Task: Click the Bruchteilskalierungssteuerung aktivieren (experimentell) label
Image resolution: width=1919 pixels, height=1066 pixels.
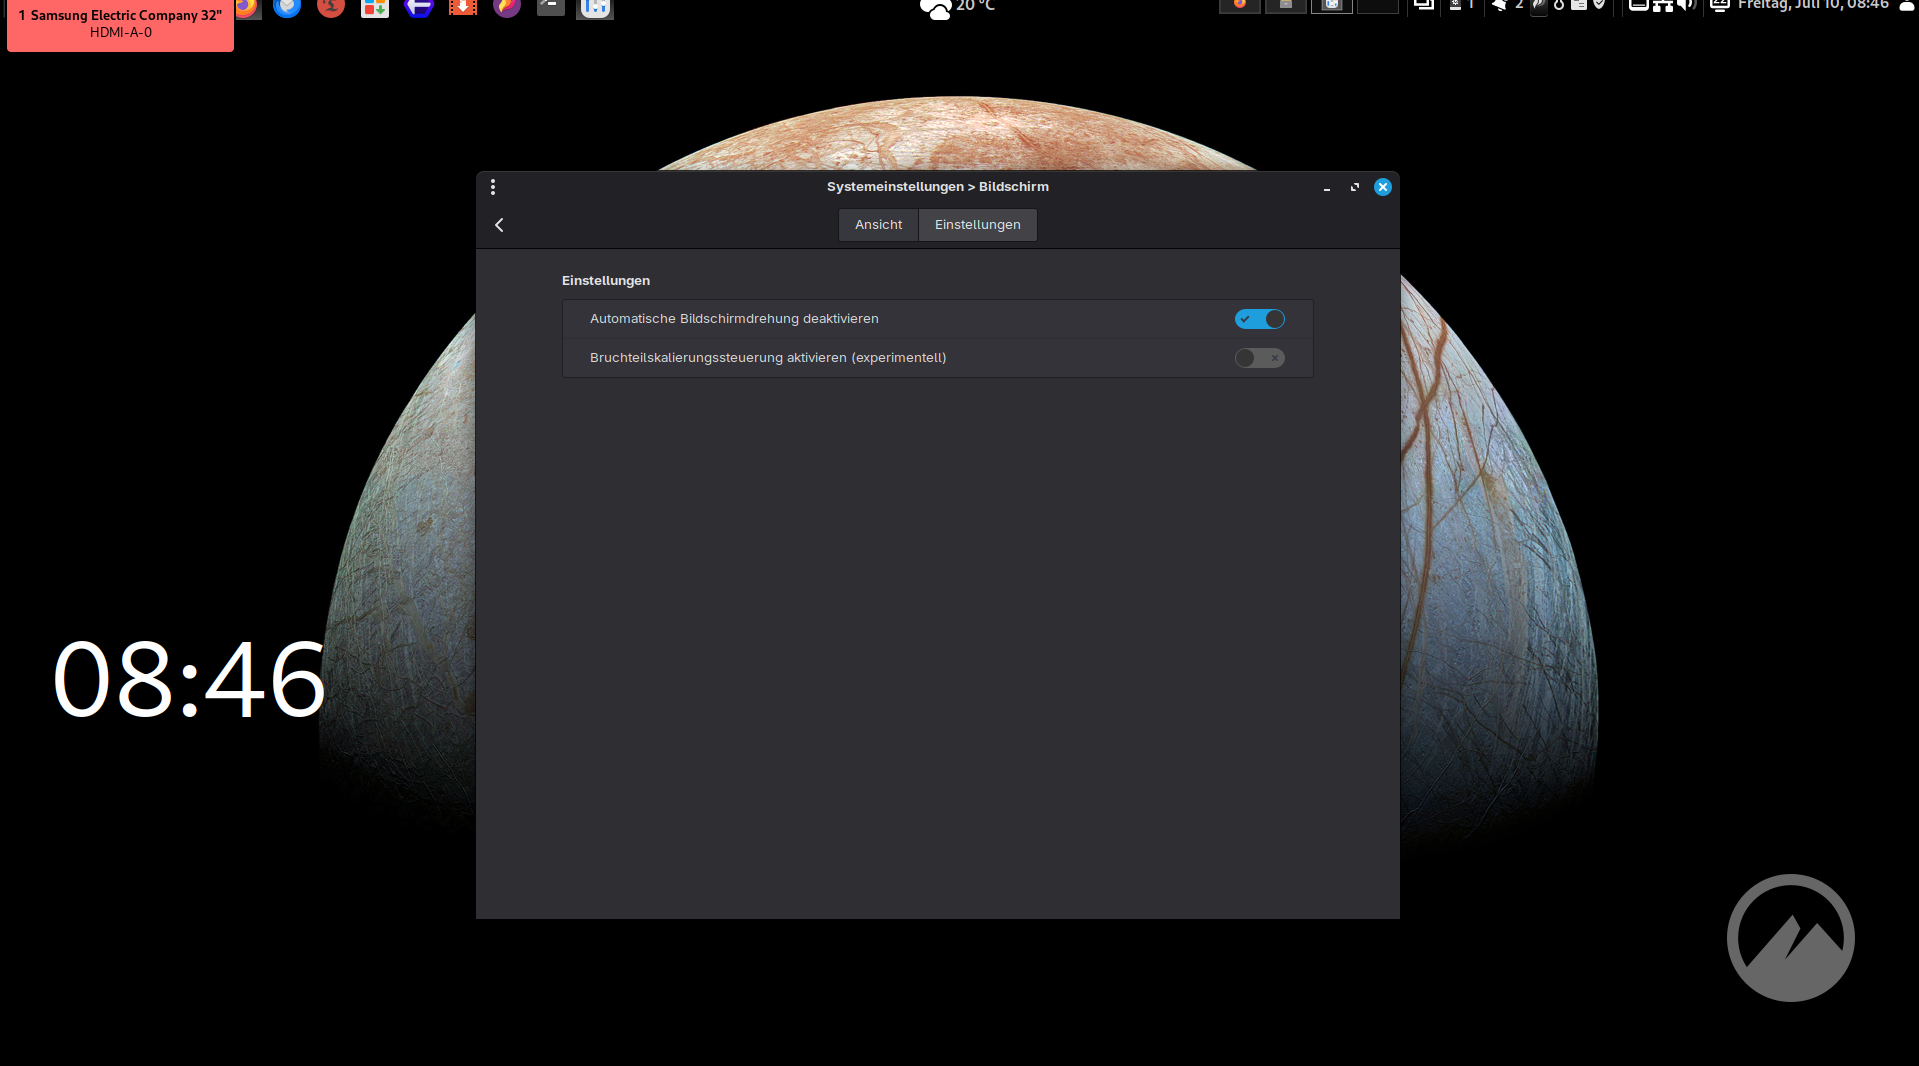Action: point(768,358)
